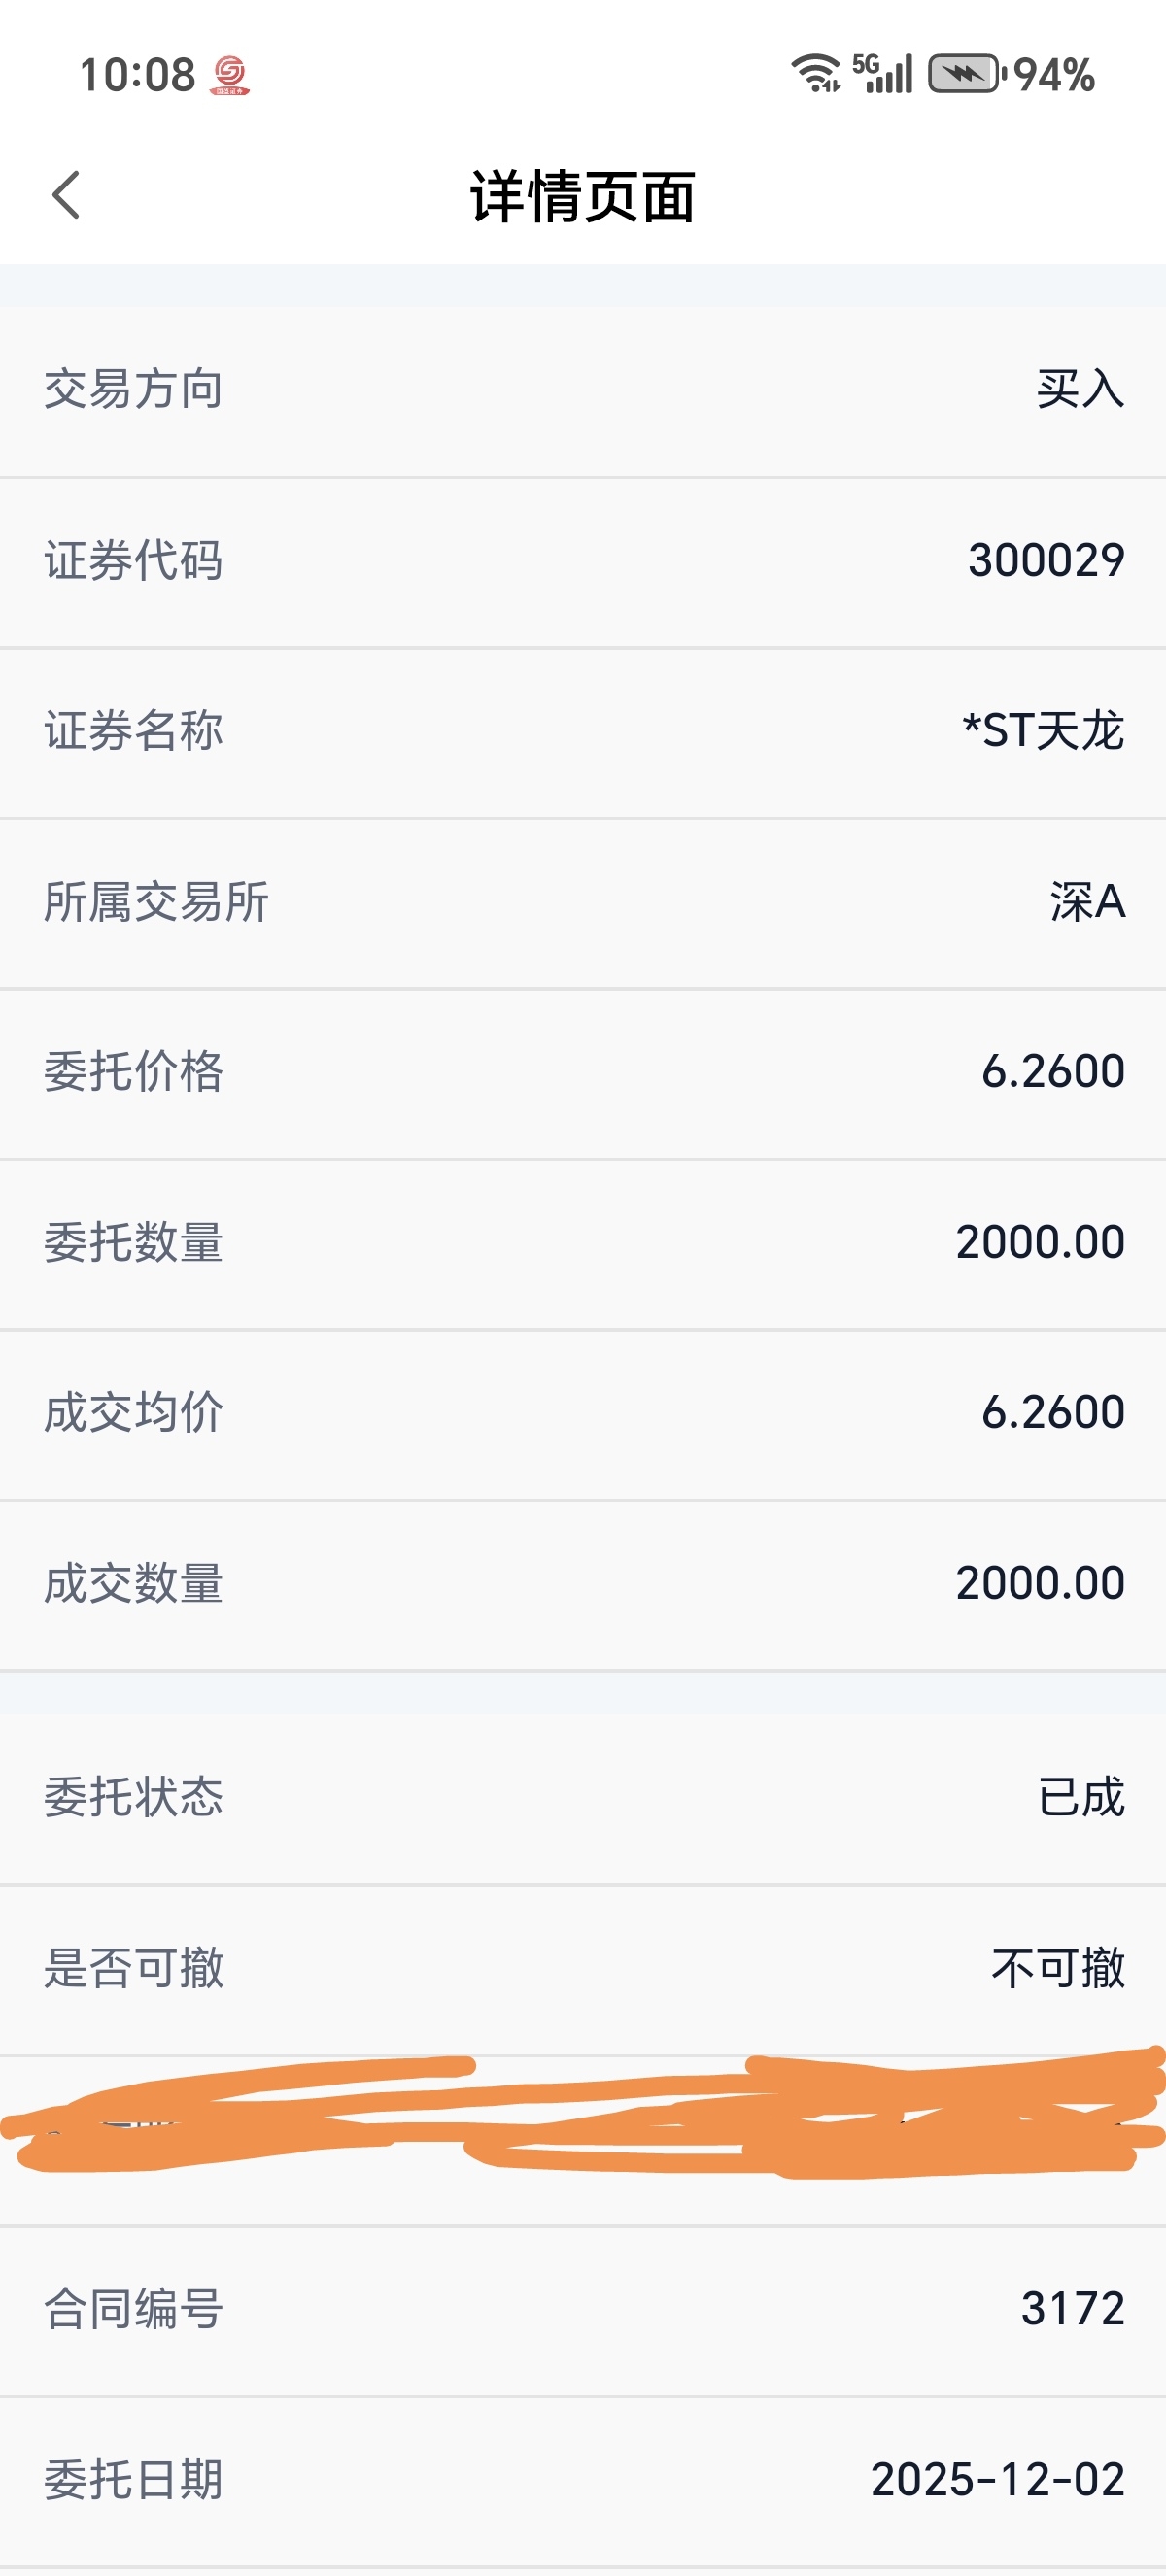Tap the battery charging icon
Screen dimensions: 1166x2576
click(x=964, y=74)
